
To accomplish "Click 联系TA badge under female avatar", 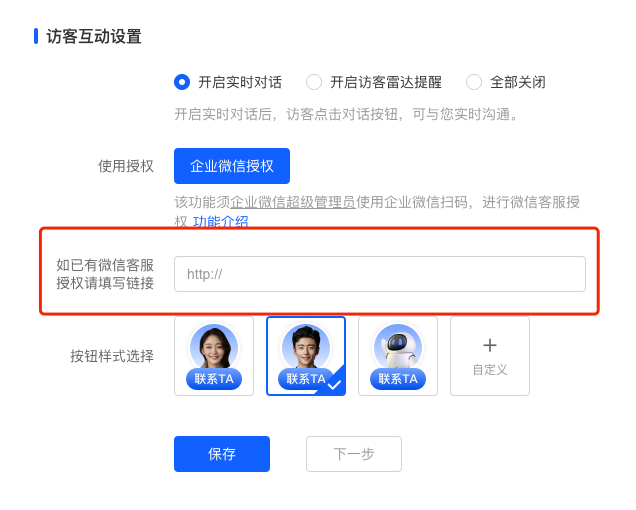I will tap(214, 379).
